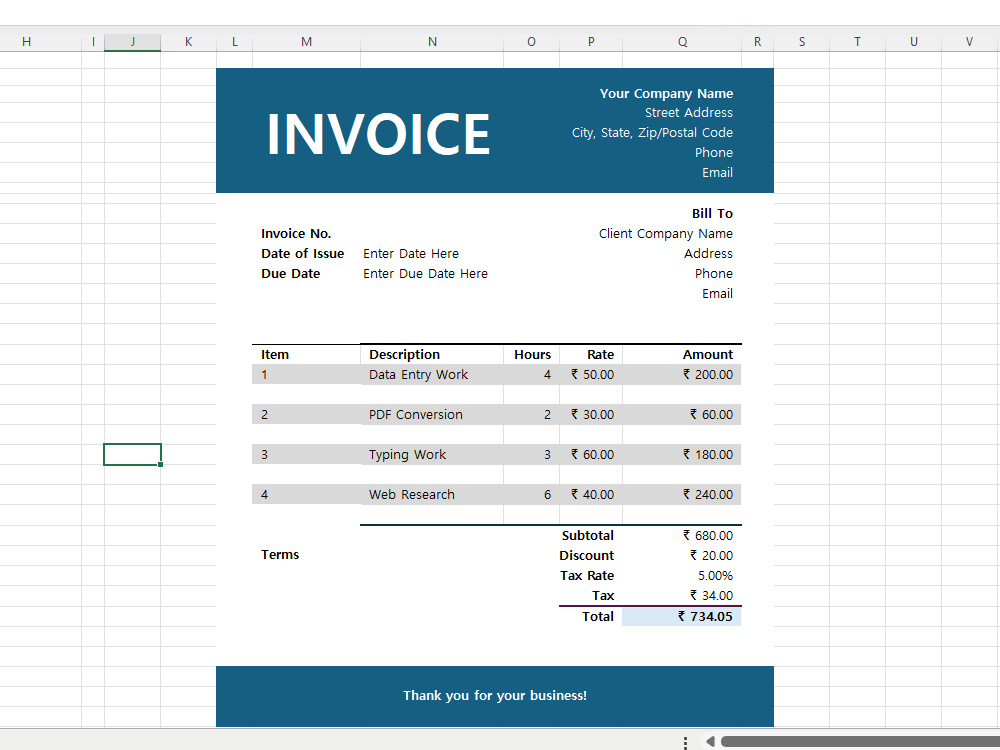Select the Discount value ₹ 20.00
Viewport: 1000px width, 750px height.
(710, 555)
